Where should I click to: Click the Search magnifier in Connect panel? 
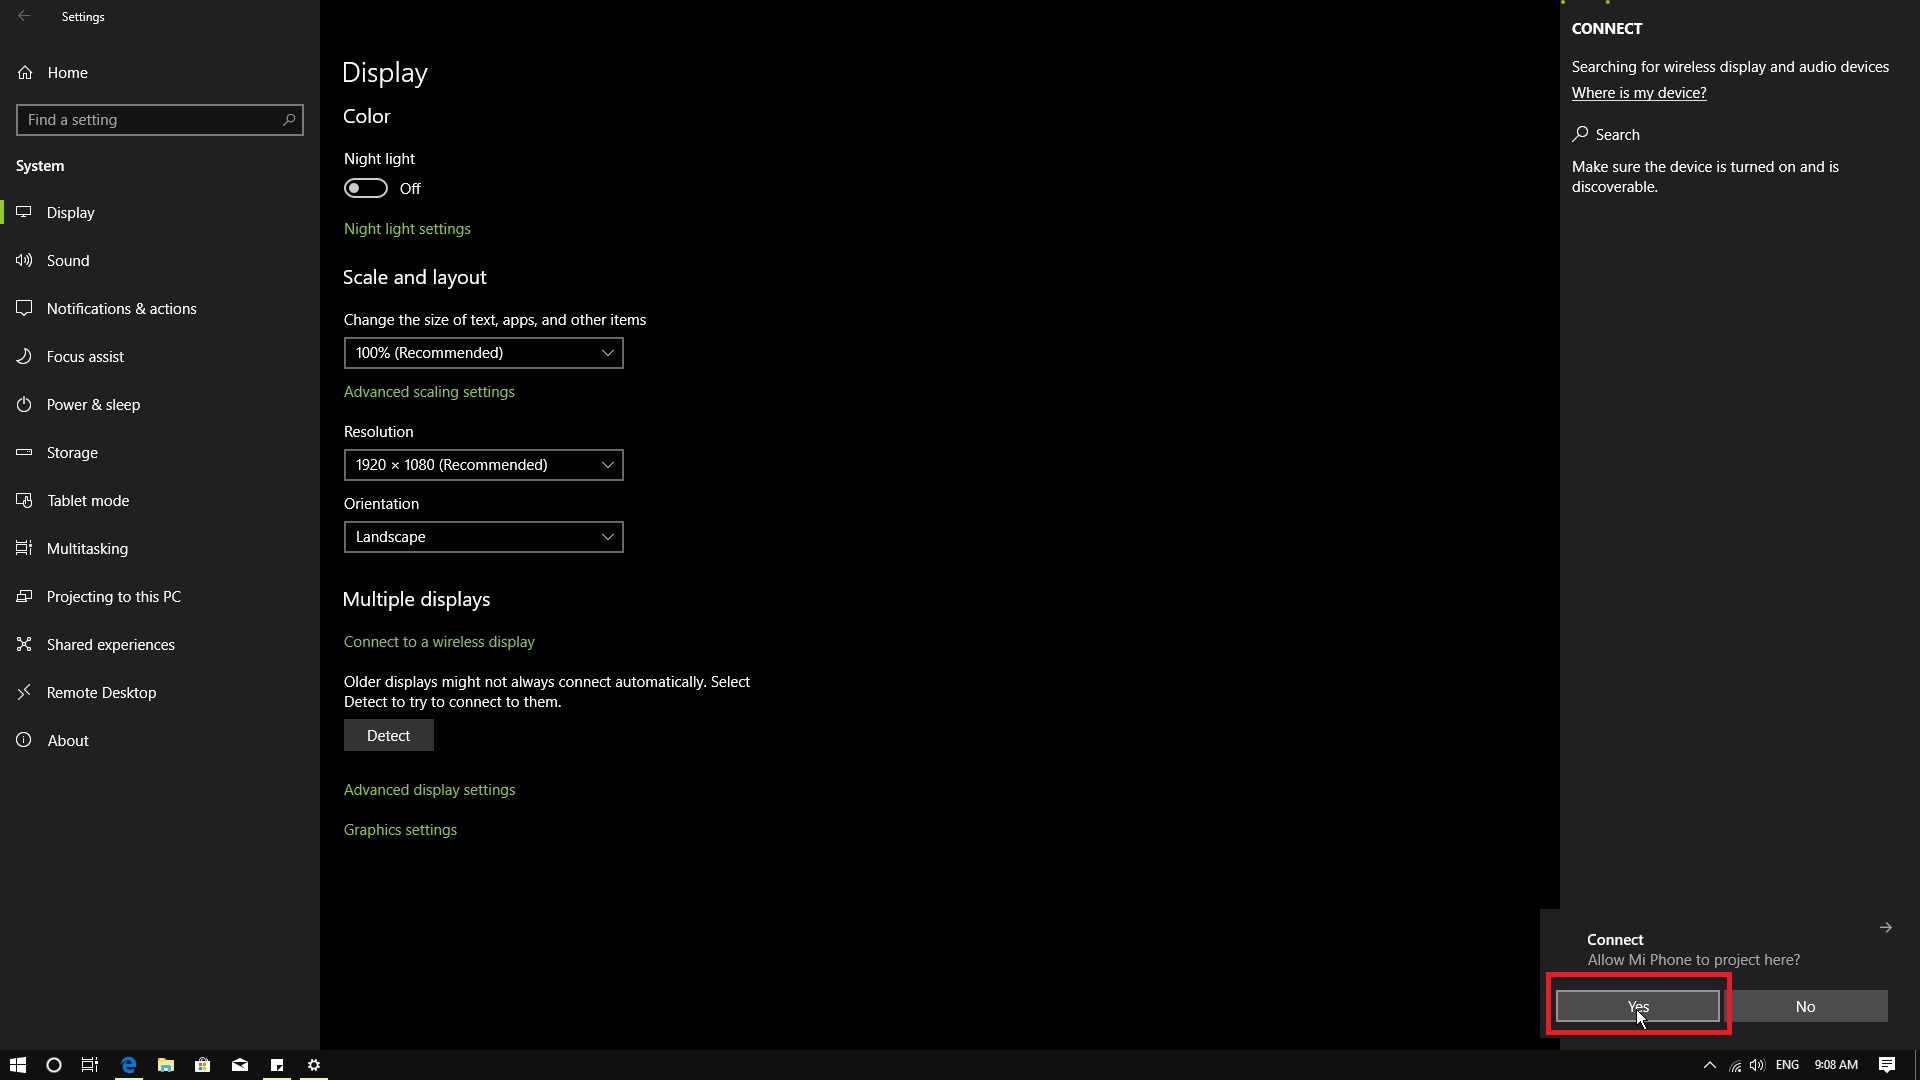point(1580,134)
